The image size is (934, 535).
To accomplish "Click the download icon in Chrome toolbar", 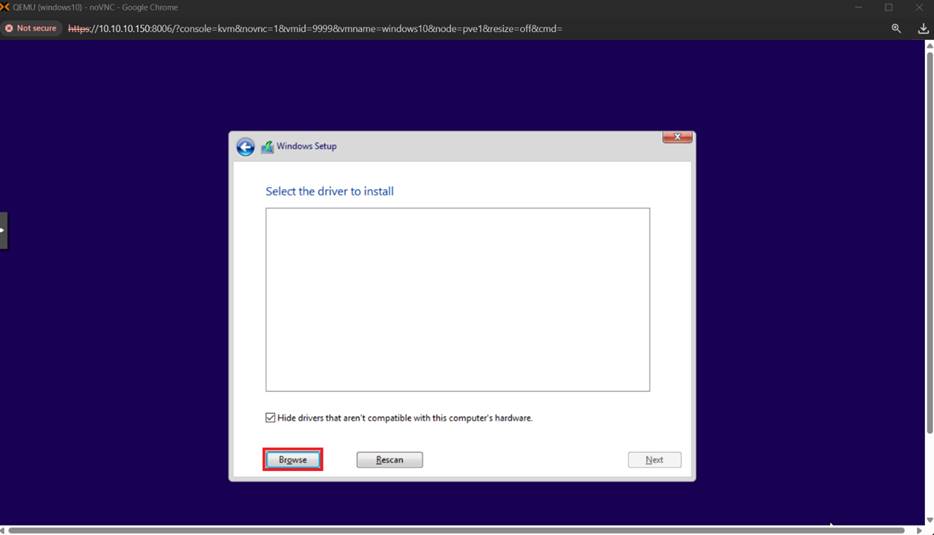I will pos(923,28).
